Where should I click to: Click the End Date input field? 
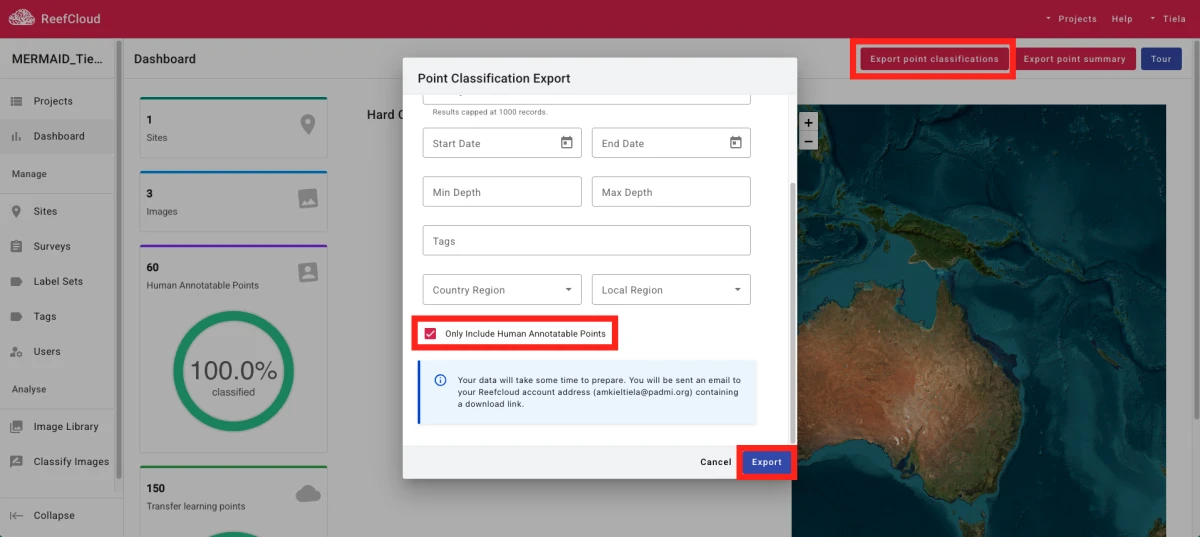point(671,143)
